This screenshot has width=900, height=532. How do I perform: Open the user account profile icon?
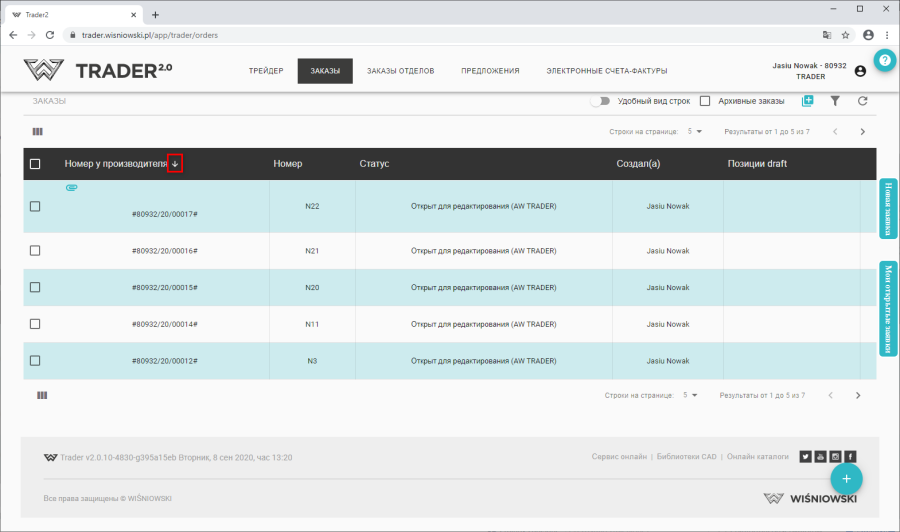click(860, 71)
